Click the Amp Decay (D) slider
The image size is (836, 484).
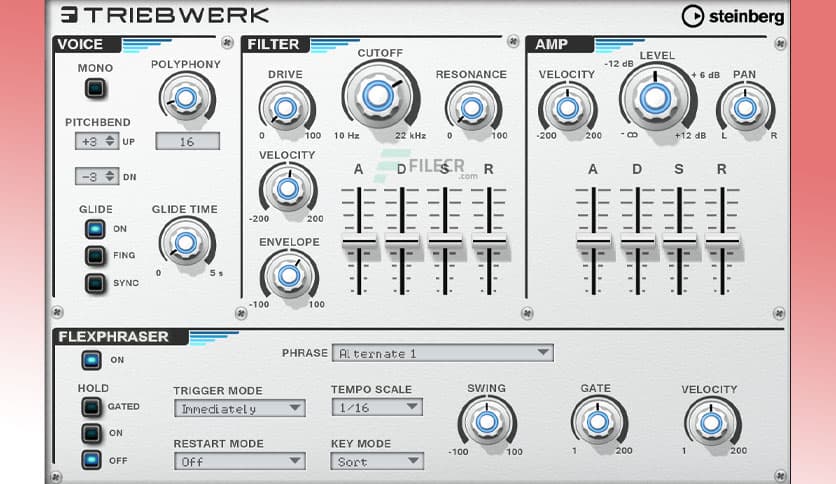(637, 241)
